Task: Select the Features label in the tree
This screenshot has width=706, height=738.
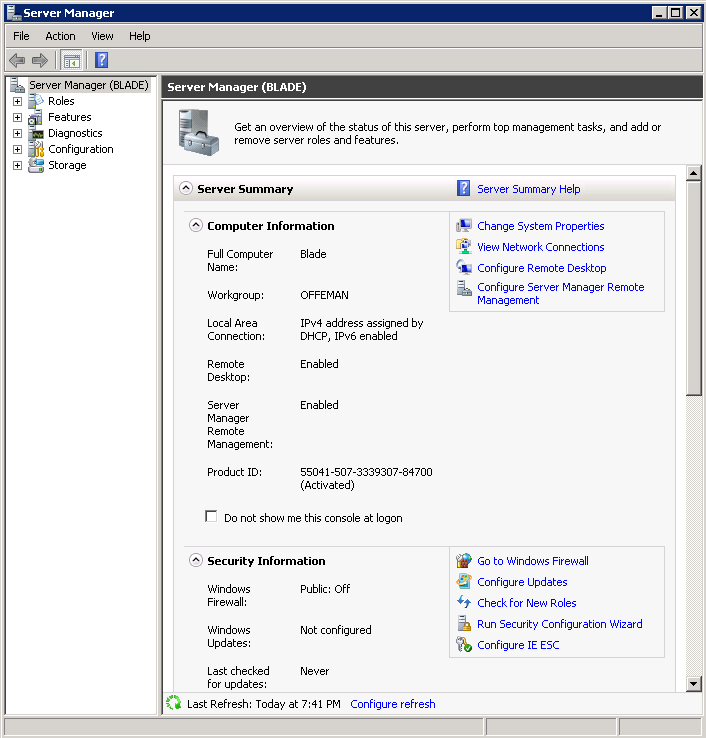Action: pos(70,117)
